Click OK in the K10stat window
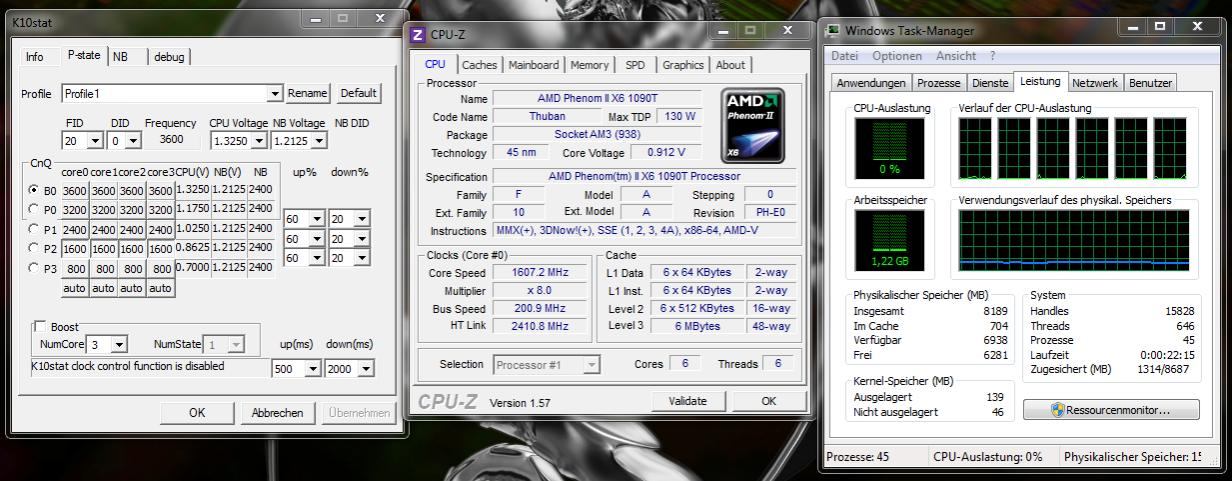This screenshot has width=1232, height=481. coord(197,412)
